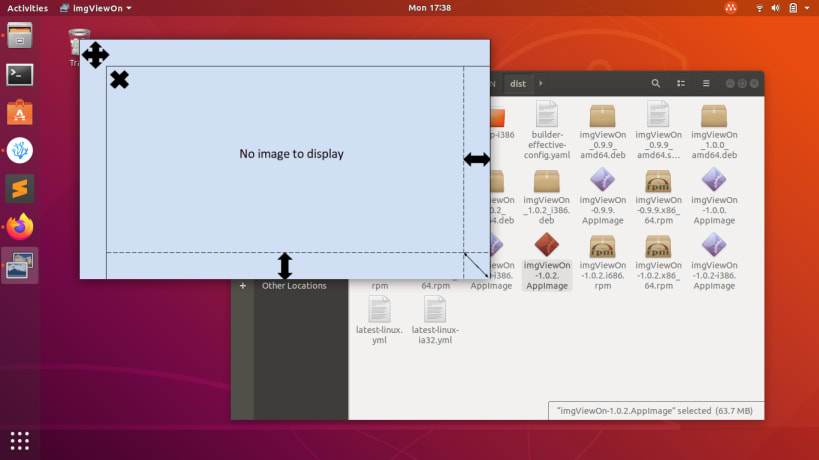Select builder-effective-config.yaml file
Image resolution: width=819 pixels, height=460 pixels.
pos(546,130)
